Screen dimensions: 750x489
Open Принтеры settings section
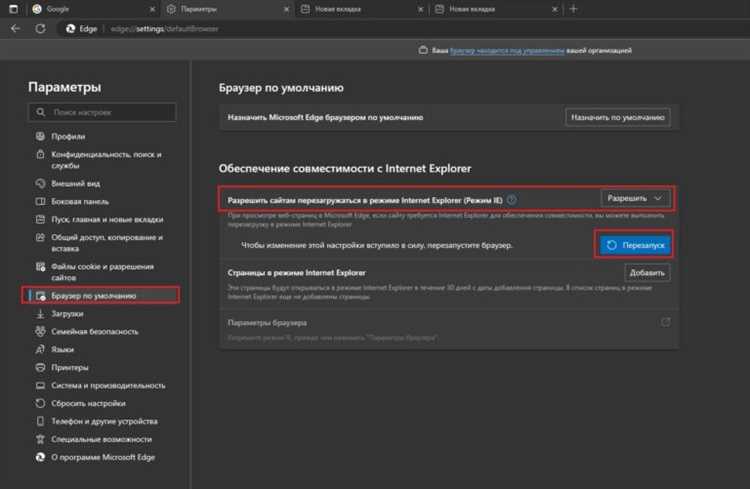(x=70, y=367)
